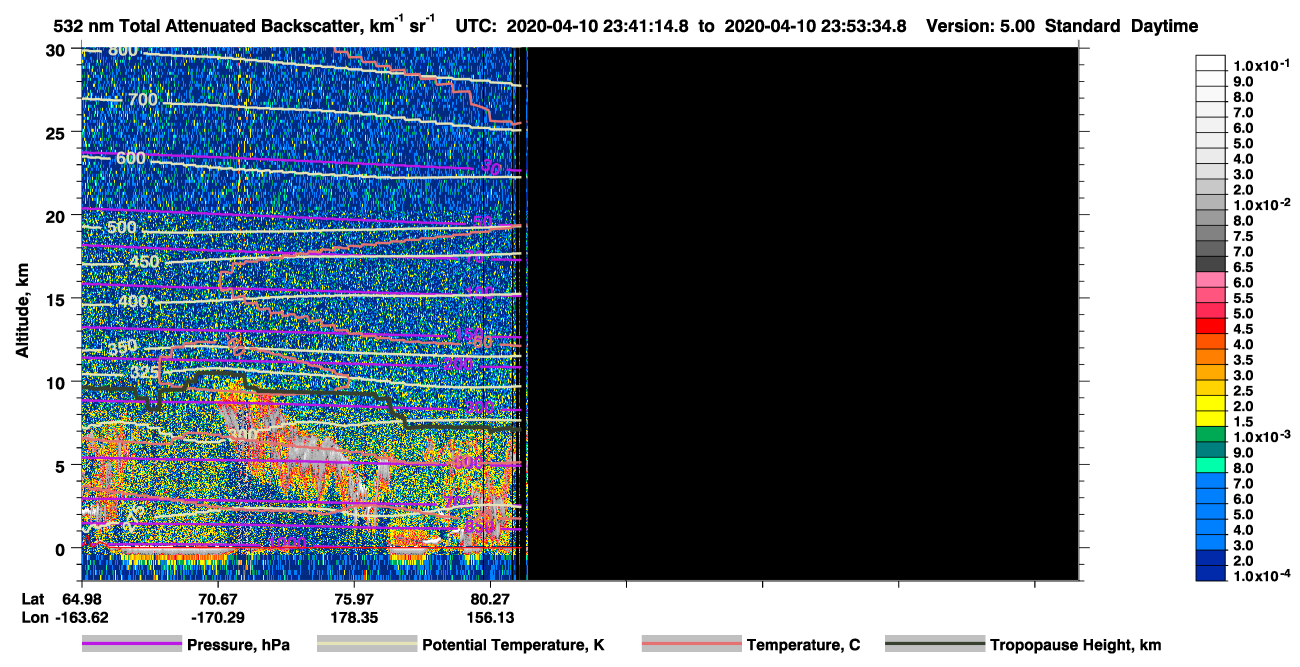Image resolution: width=1300 pixels, height=667 pixels.
Task: Click the red 4.5 colorbar swatch
Action: coord(1211,327)
